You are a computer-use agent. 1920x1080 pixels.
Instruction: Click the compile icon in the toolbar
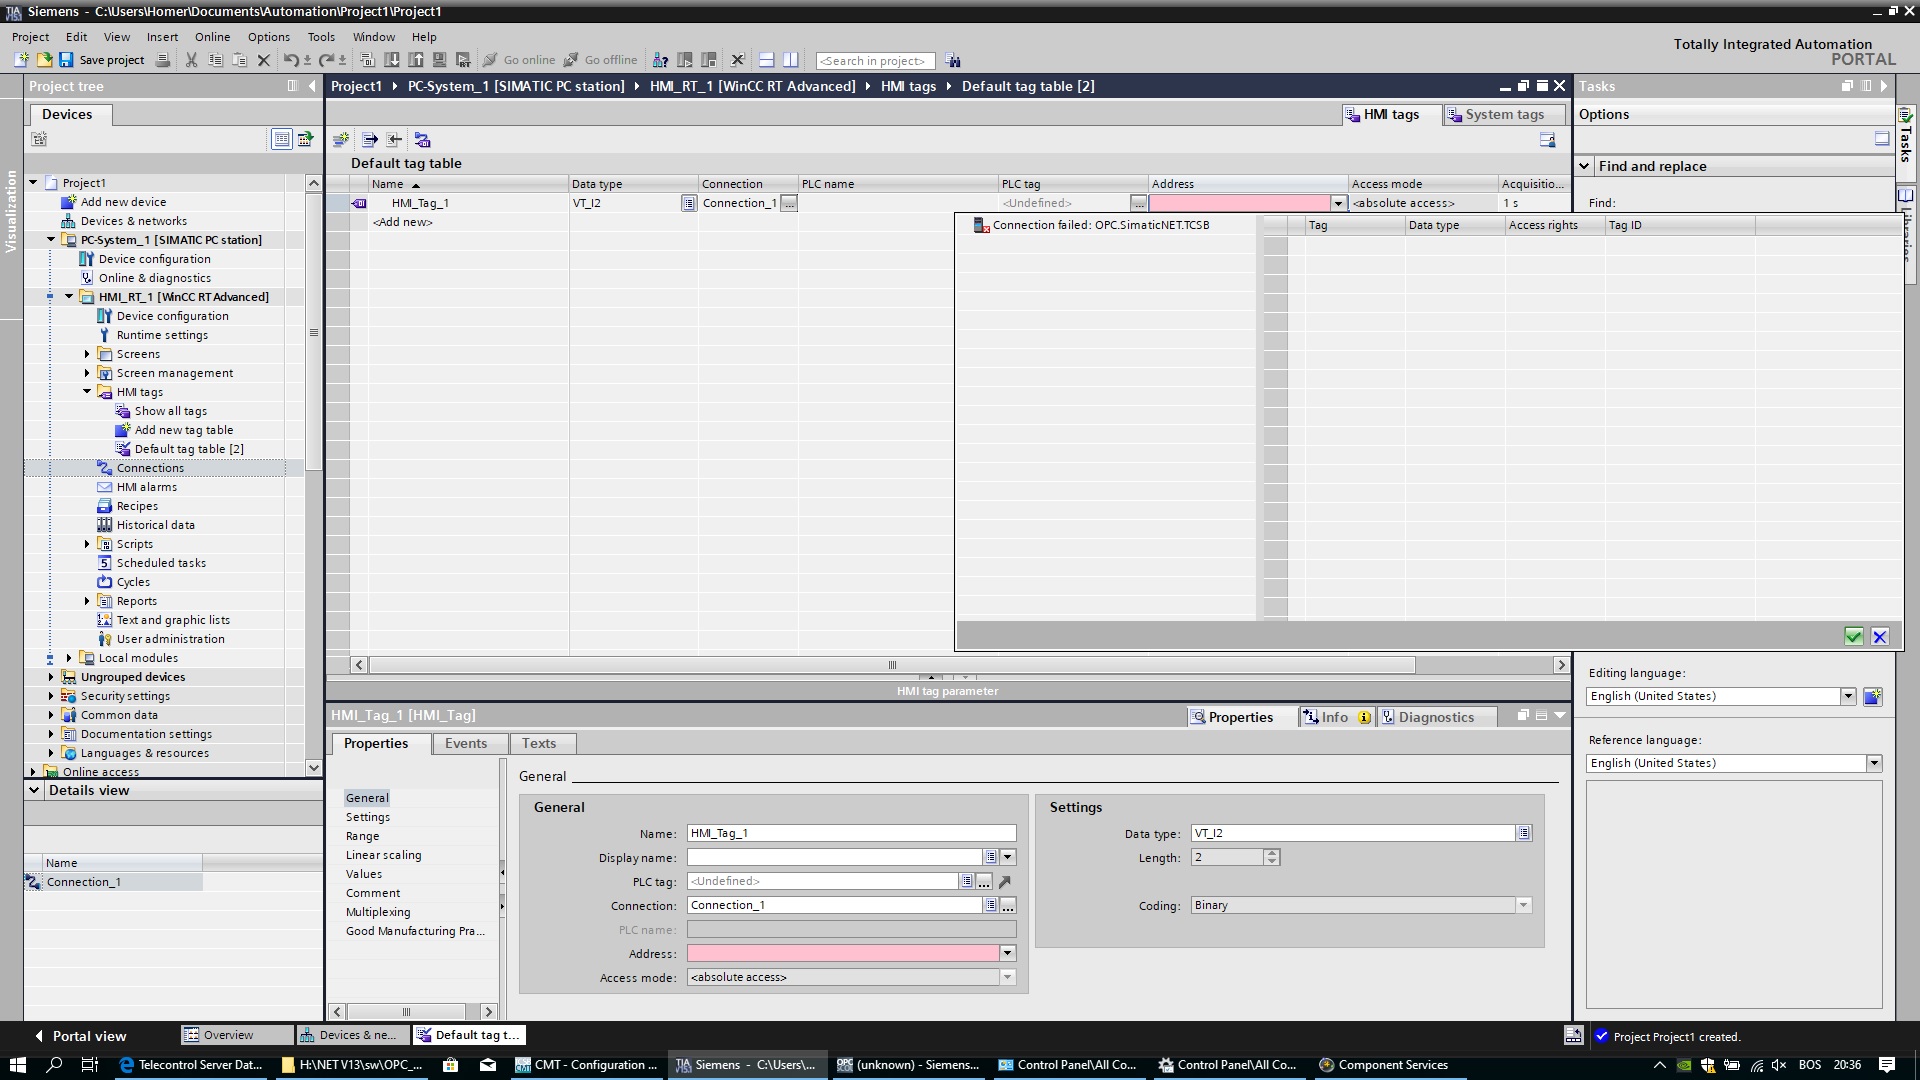(367, 60)
